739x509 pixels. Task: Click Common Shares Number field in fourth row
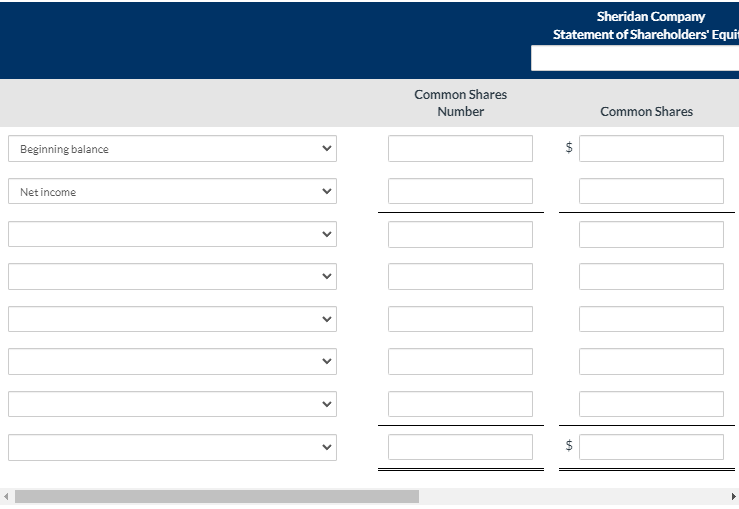click(x=460, y=277)
